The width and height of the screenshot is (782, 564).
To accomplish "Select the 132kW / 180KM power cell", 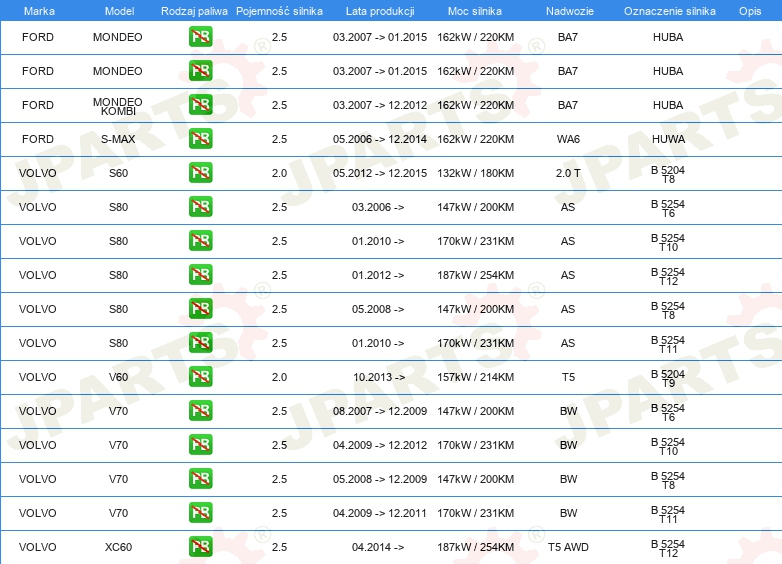I will [x=476, y=173].
